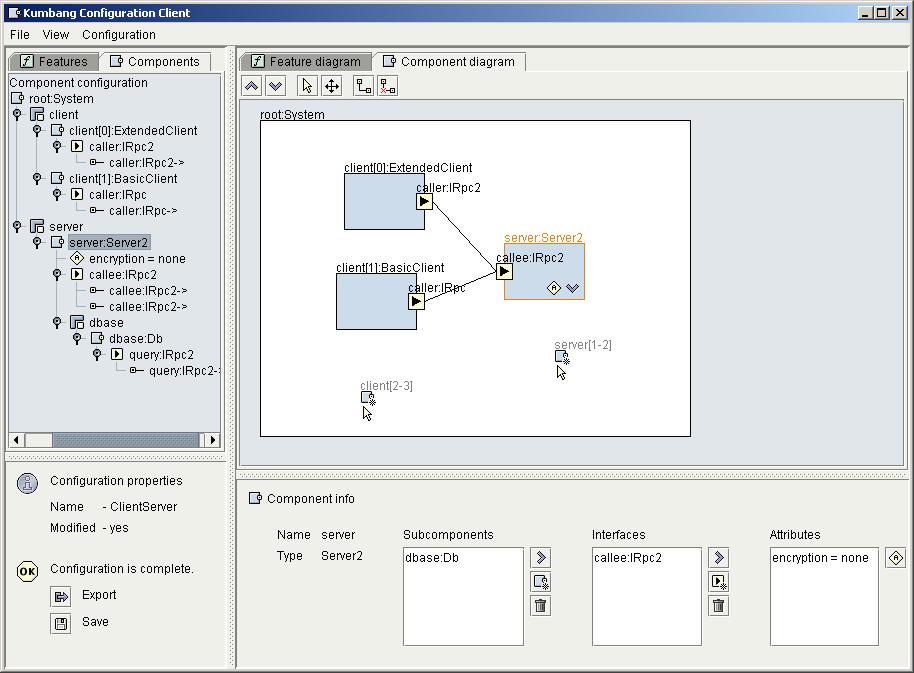Viewport: 914px width, 673px height.
Task: Delete subcomponent with Subcomponents trash icon
Action: point(541,605)
